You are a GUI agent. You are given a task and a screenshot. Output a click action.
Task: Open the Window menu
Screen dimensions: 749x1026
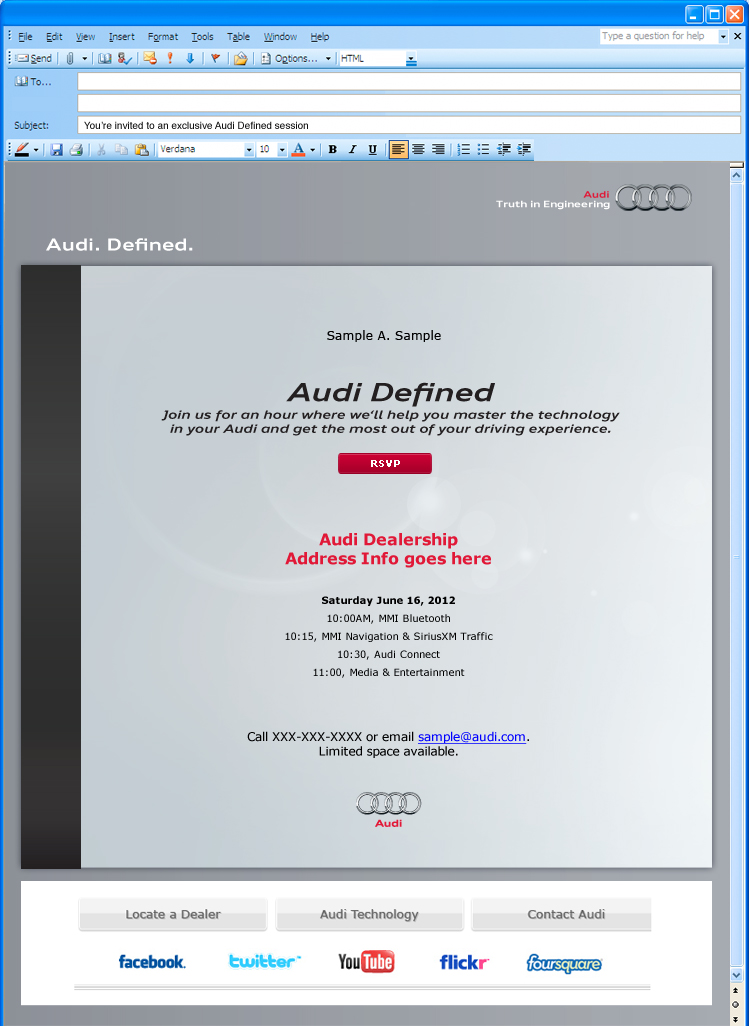click(x=280, y=37)
